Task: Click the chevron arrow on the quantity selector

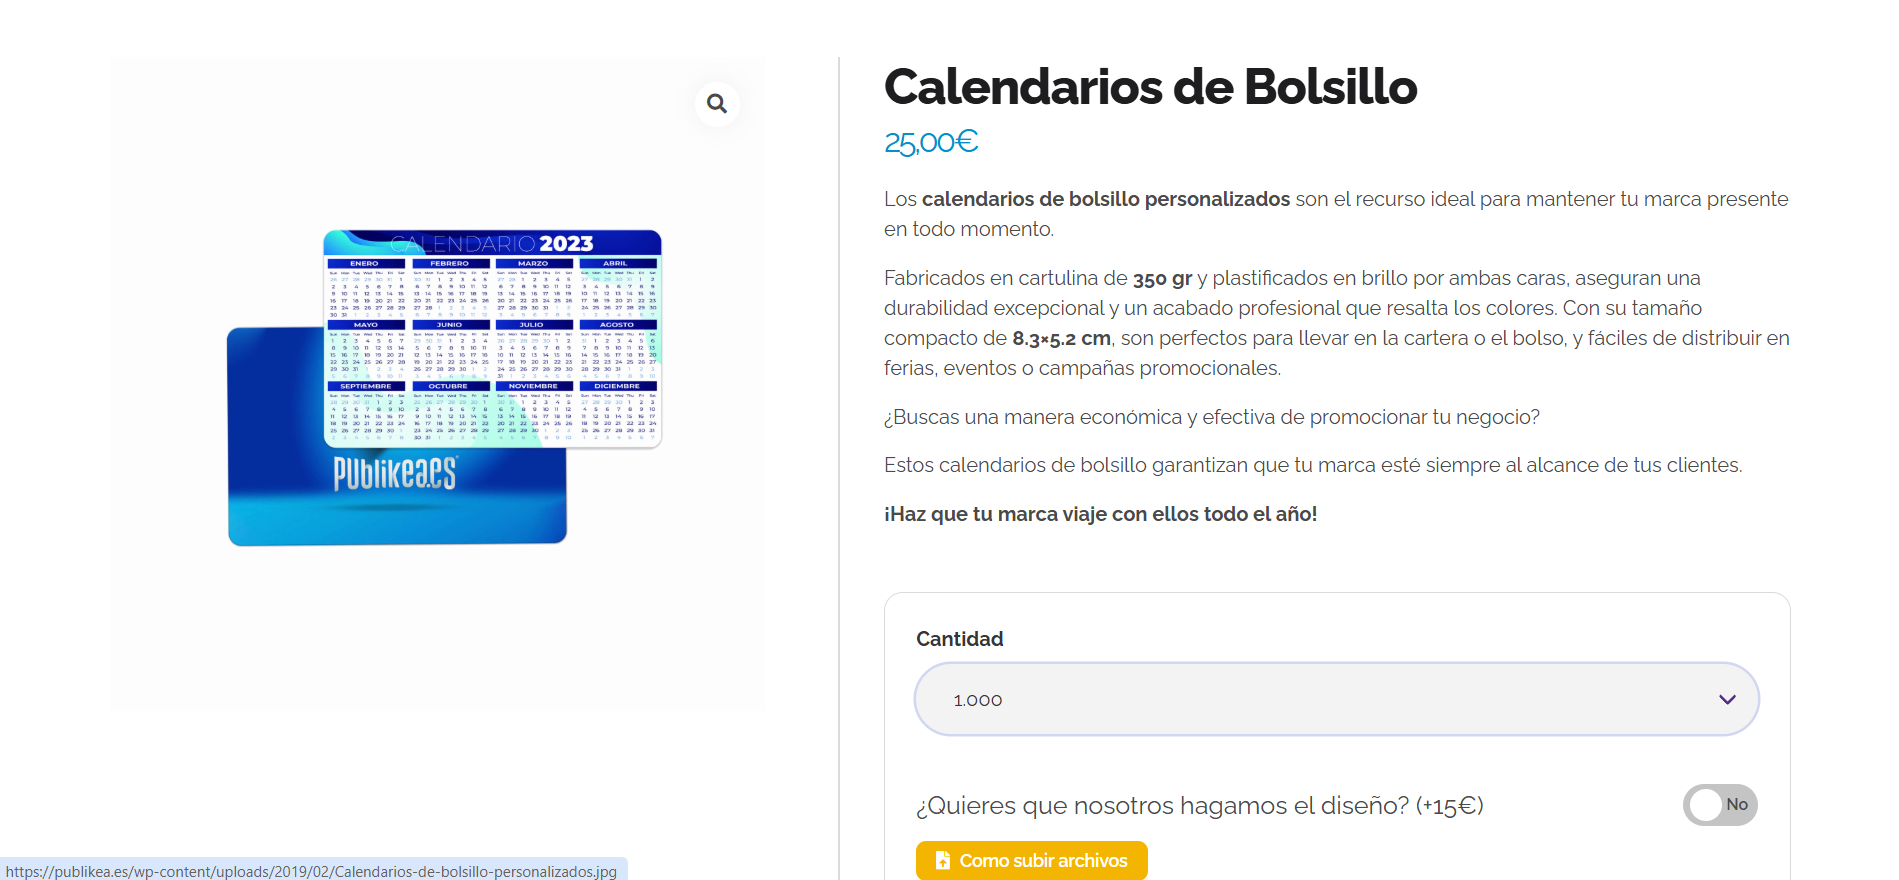Action: pos(1725,699)
